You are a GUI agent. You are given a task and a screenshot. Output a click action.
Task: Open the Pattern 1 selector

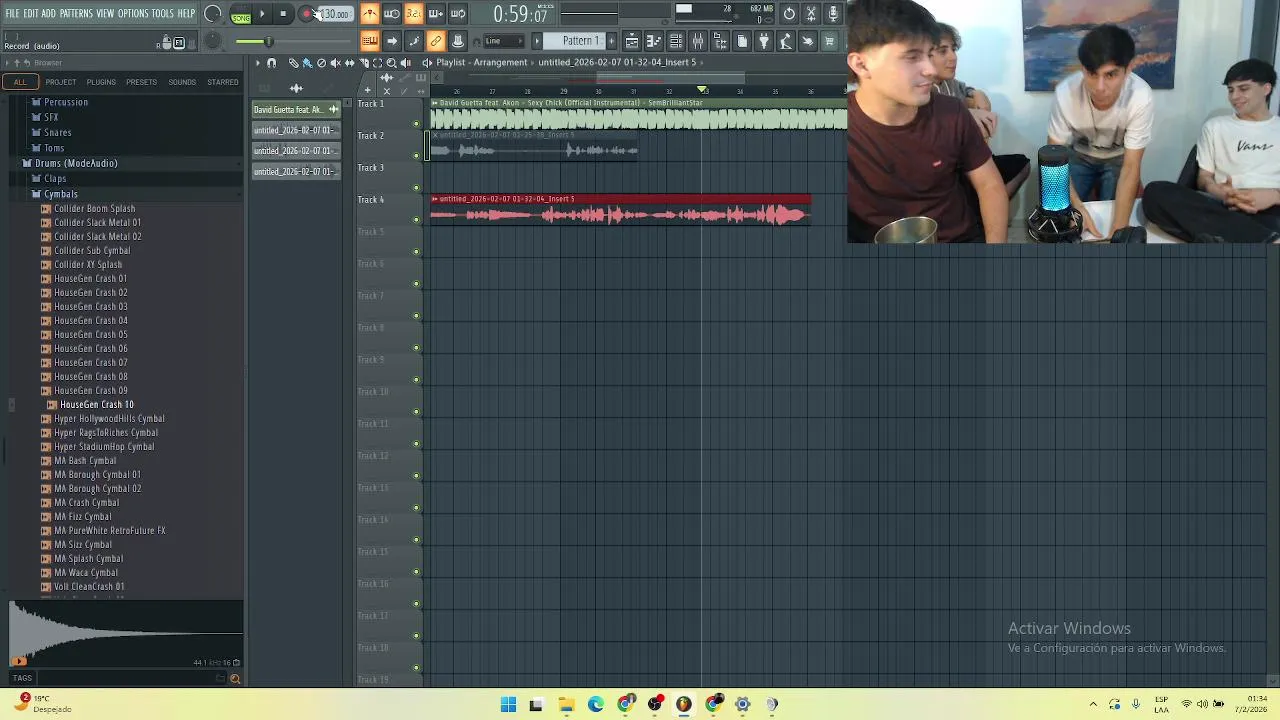[x=576, y=41]
